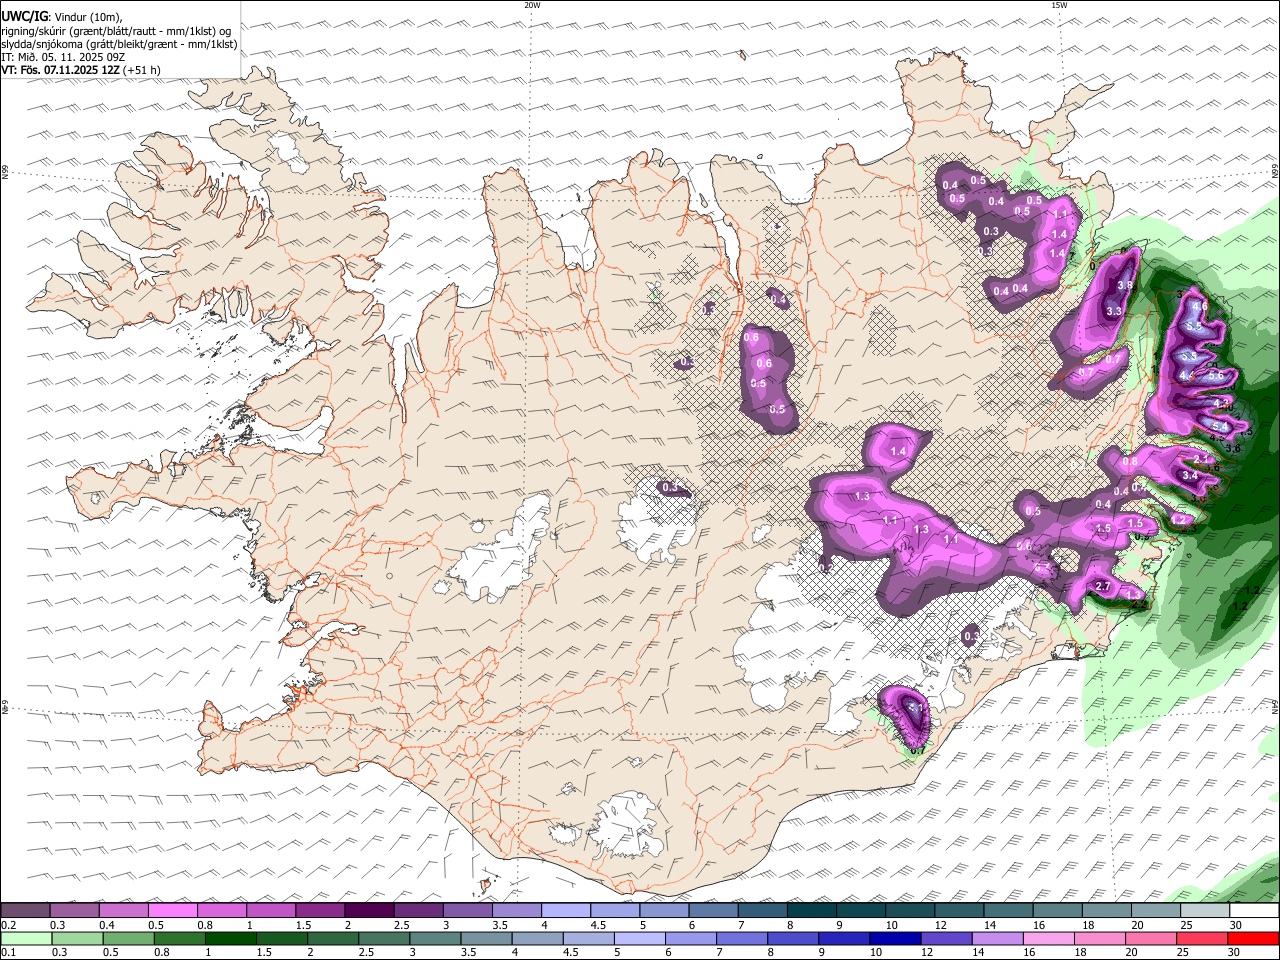
Task: Click the violet 12–14 lower legend swatch
Action: pyautogui.click(x=946, y=938)
